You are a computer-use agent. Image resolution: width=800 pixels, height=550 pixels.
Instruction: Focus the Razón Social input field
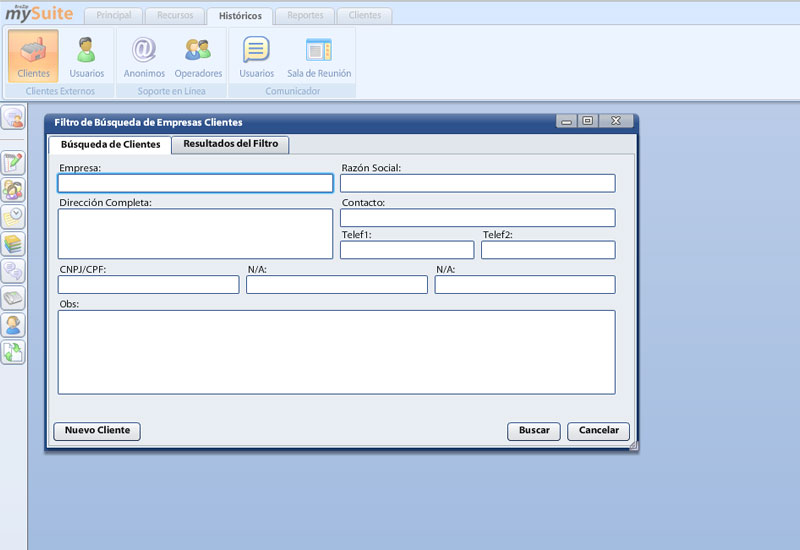tap(477, 183)
